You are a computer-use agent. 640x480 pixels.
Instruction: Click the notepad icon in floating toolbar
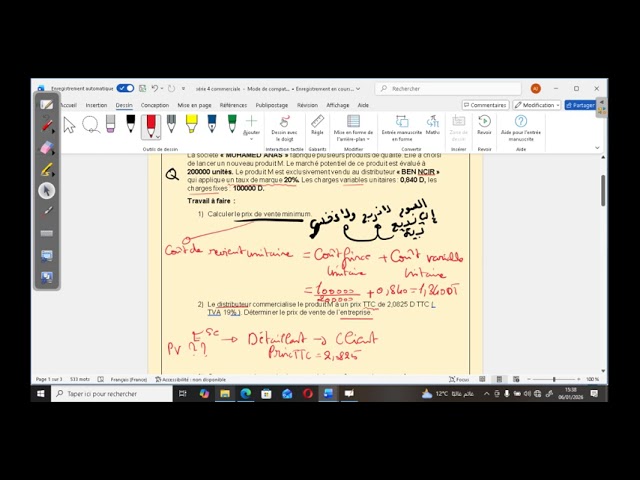click(47, 104)
